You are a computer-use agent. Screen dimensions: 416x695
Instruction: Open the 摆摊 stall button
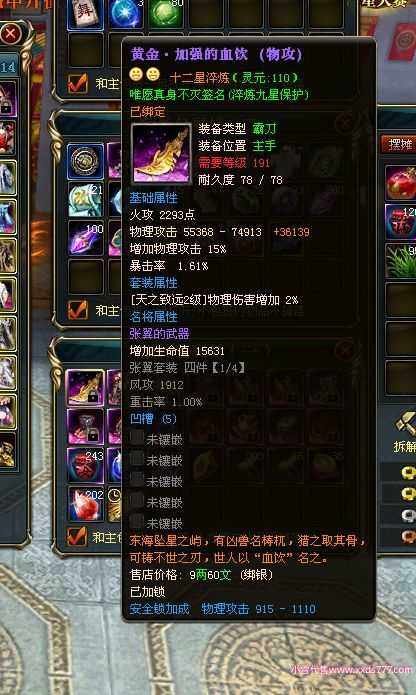399,144
